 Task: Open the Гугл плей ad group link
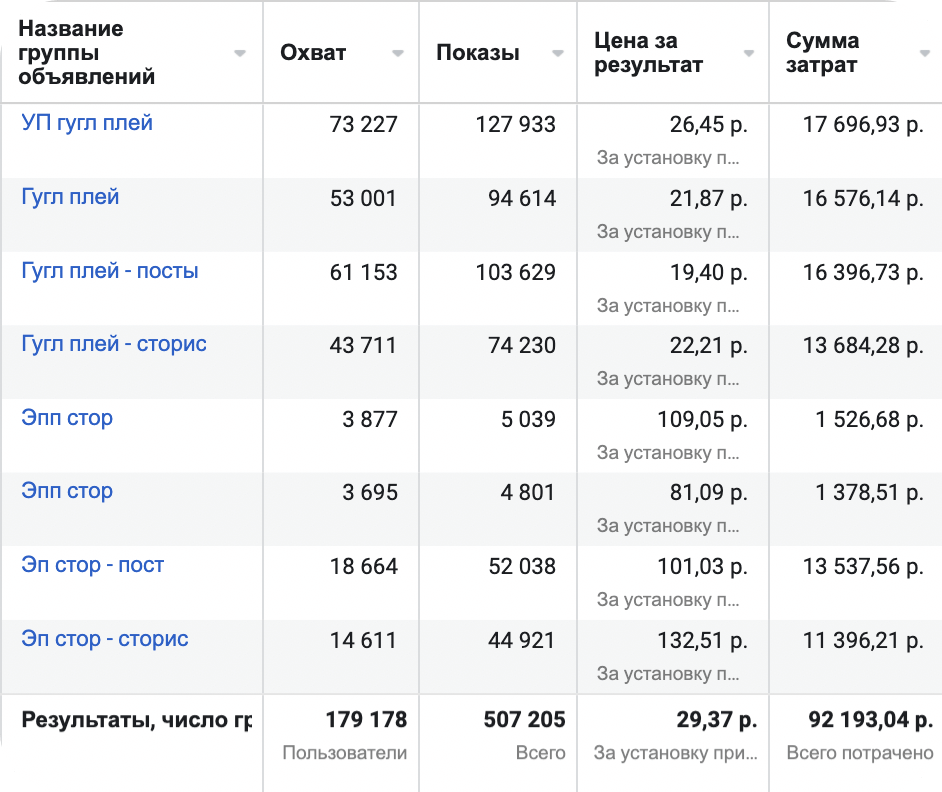coord(70,197)
